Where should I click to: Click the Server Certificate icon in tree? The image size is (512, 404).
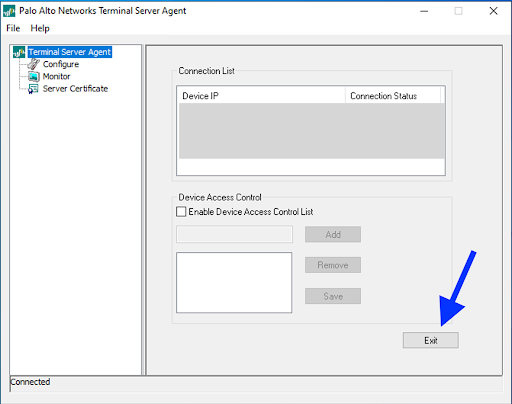(x=33, y=89)
